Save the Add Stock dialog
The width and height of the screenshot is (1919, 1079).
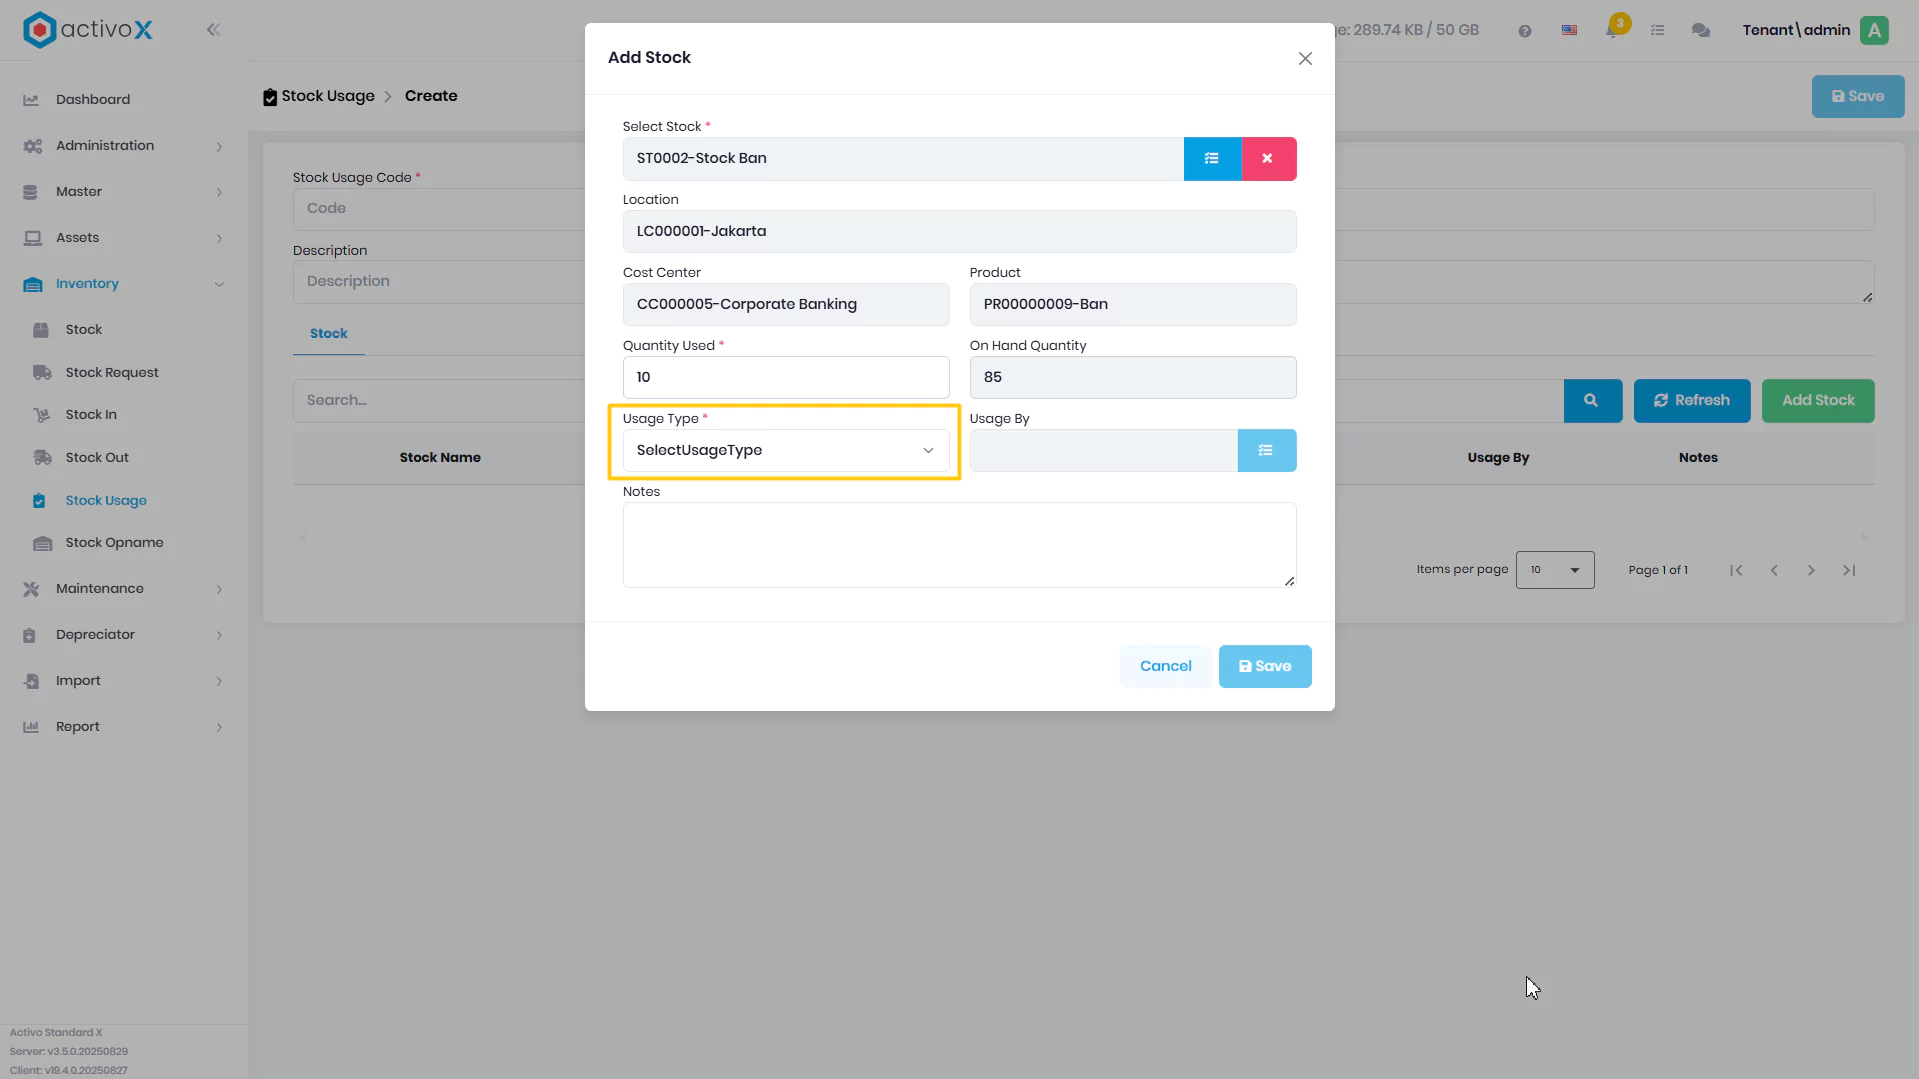(x=1264, y=666)
